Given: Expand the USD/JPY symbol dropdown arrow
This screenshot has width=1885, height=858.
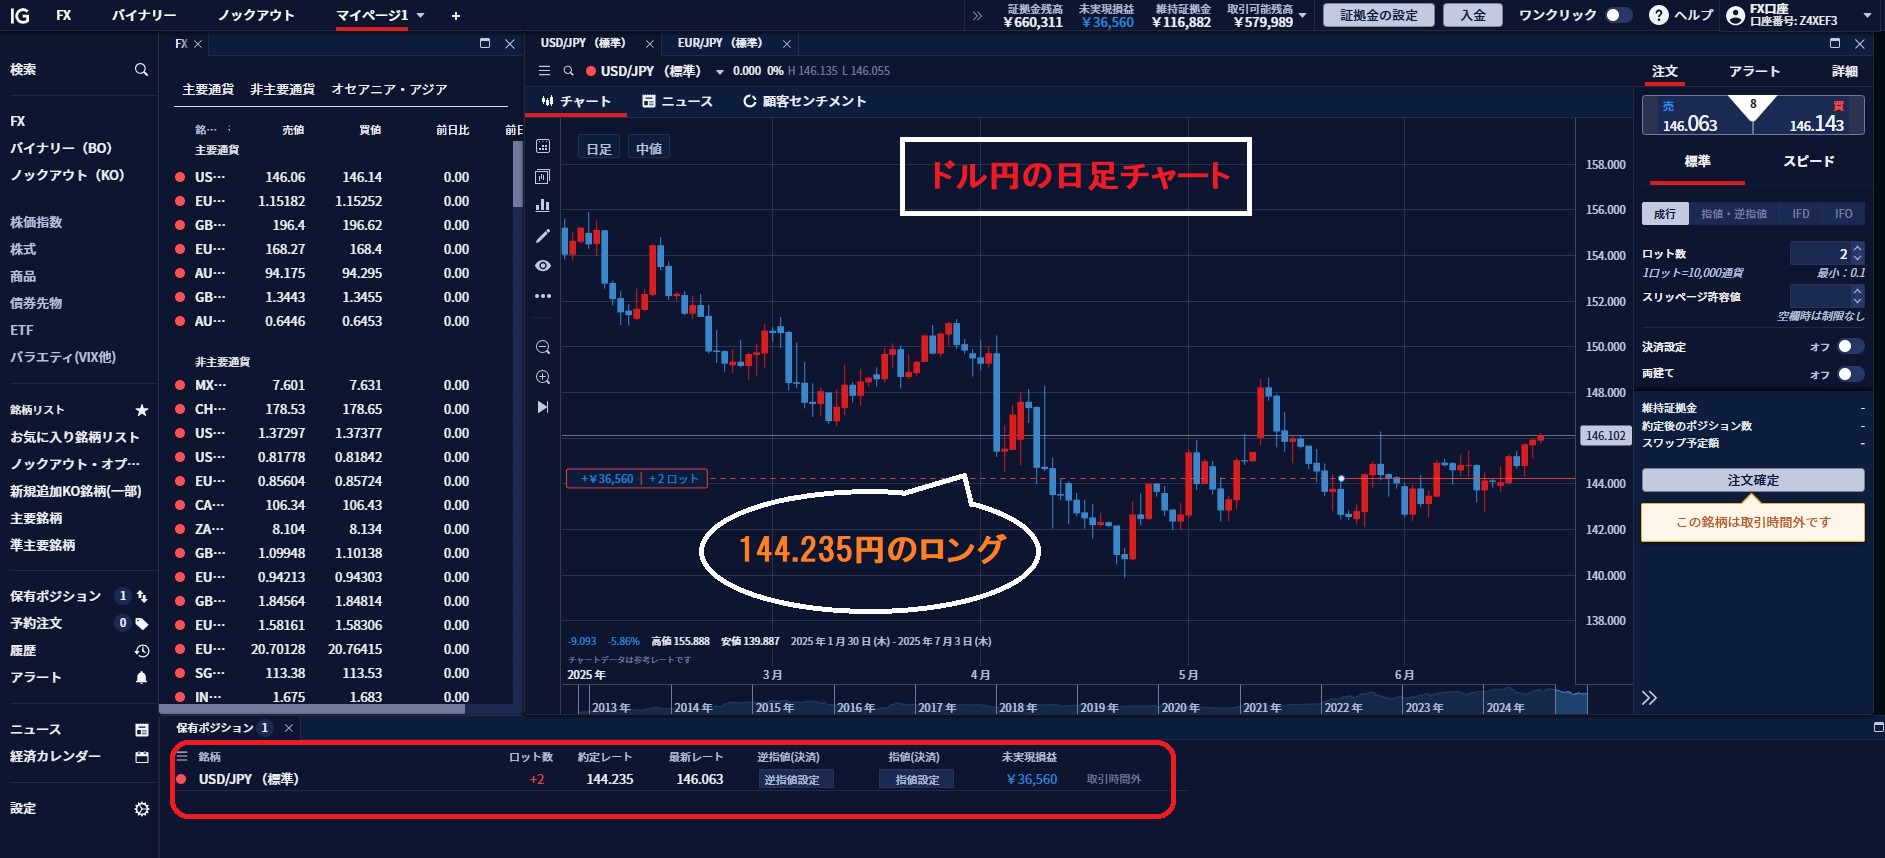Looking at the screenshot, I should [719, 72].
